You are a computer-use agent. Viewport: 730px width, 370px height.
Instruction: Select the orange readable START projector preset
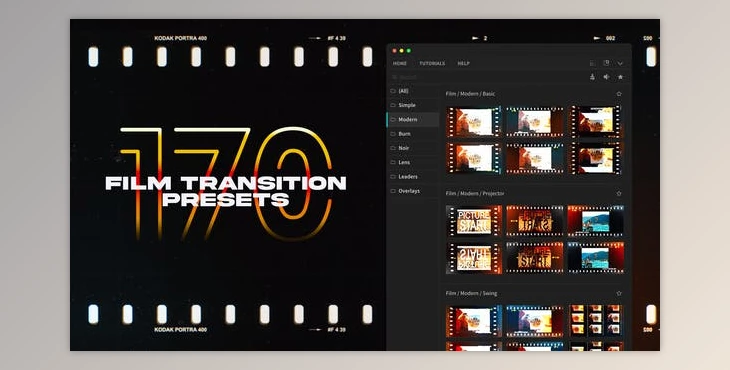tap(534, 257)
